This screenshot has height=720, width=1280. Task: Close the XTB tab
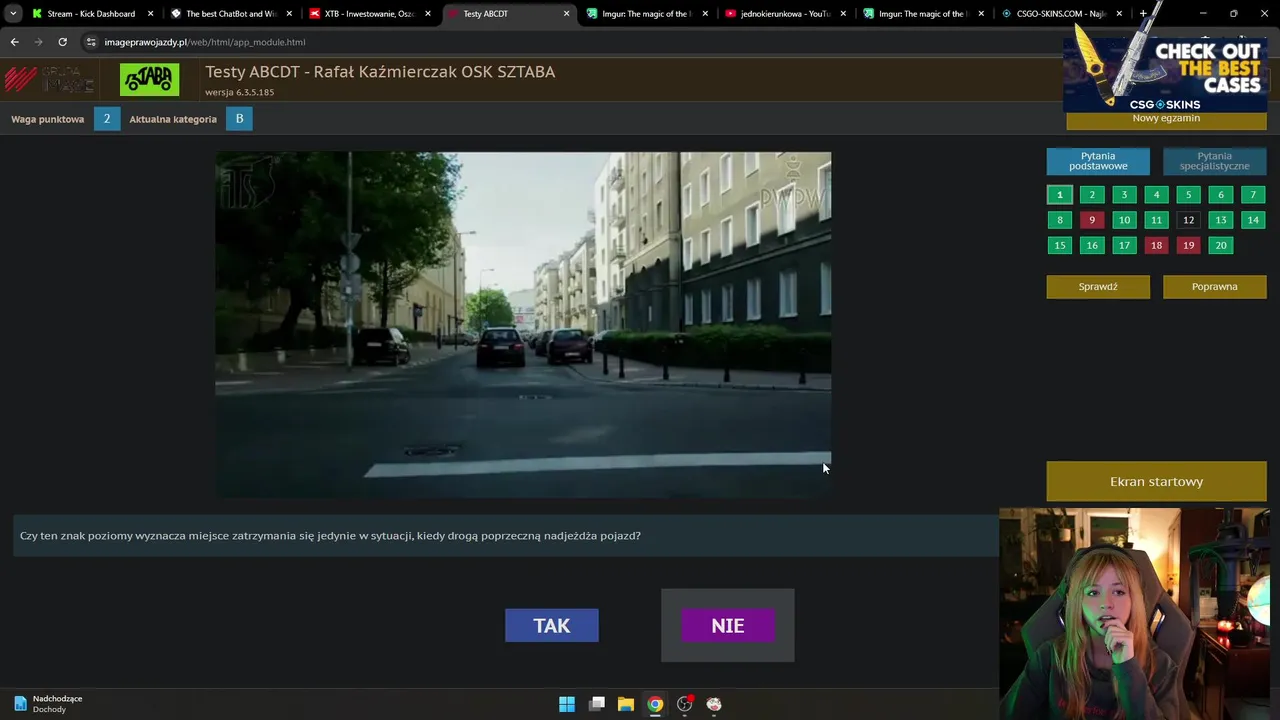428,14
